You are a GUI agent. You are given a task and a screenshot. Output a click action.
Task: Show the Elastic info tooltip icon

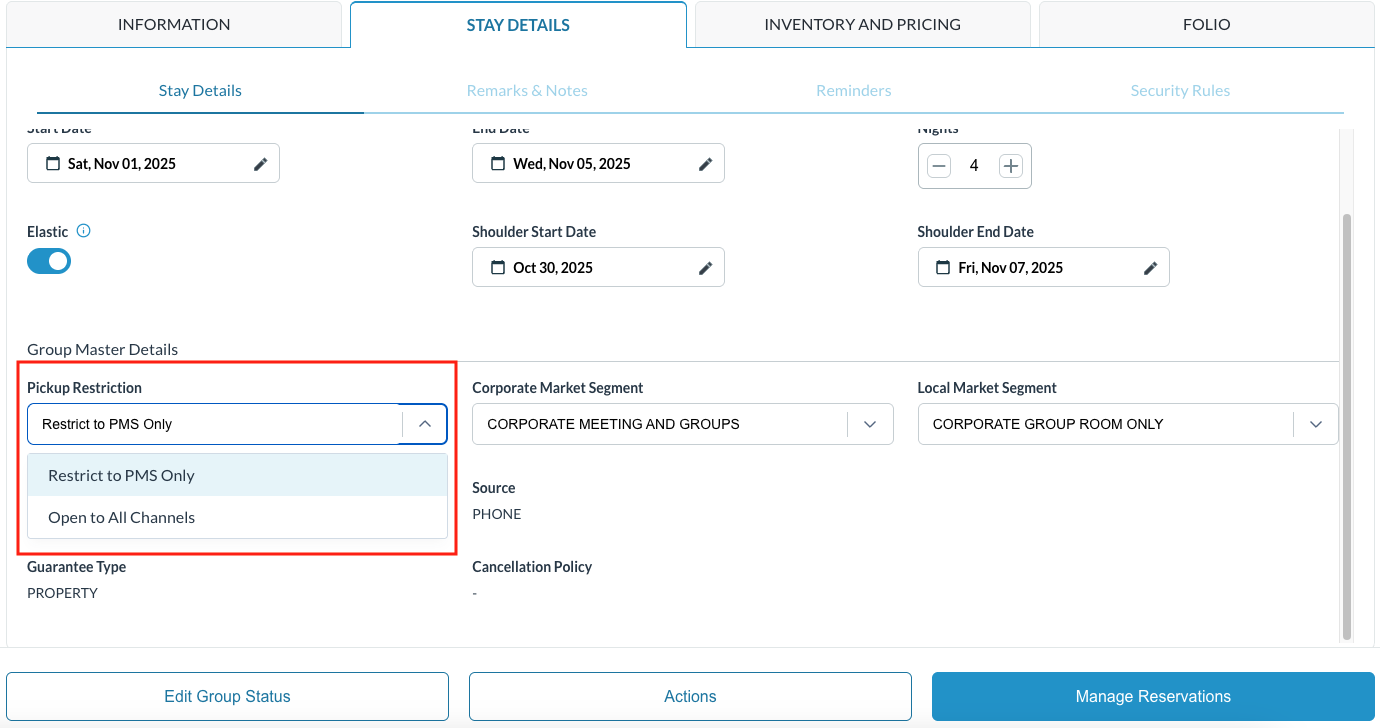84,231
